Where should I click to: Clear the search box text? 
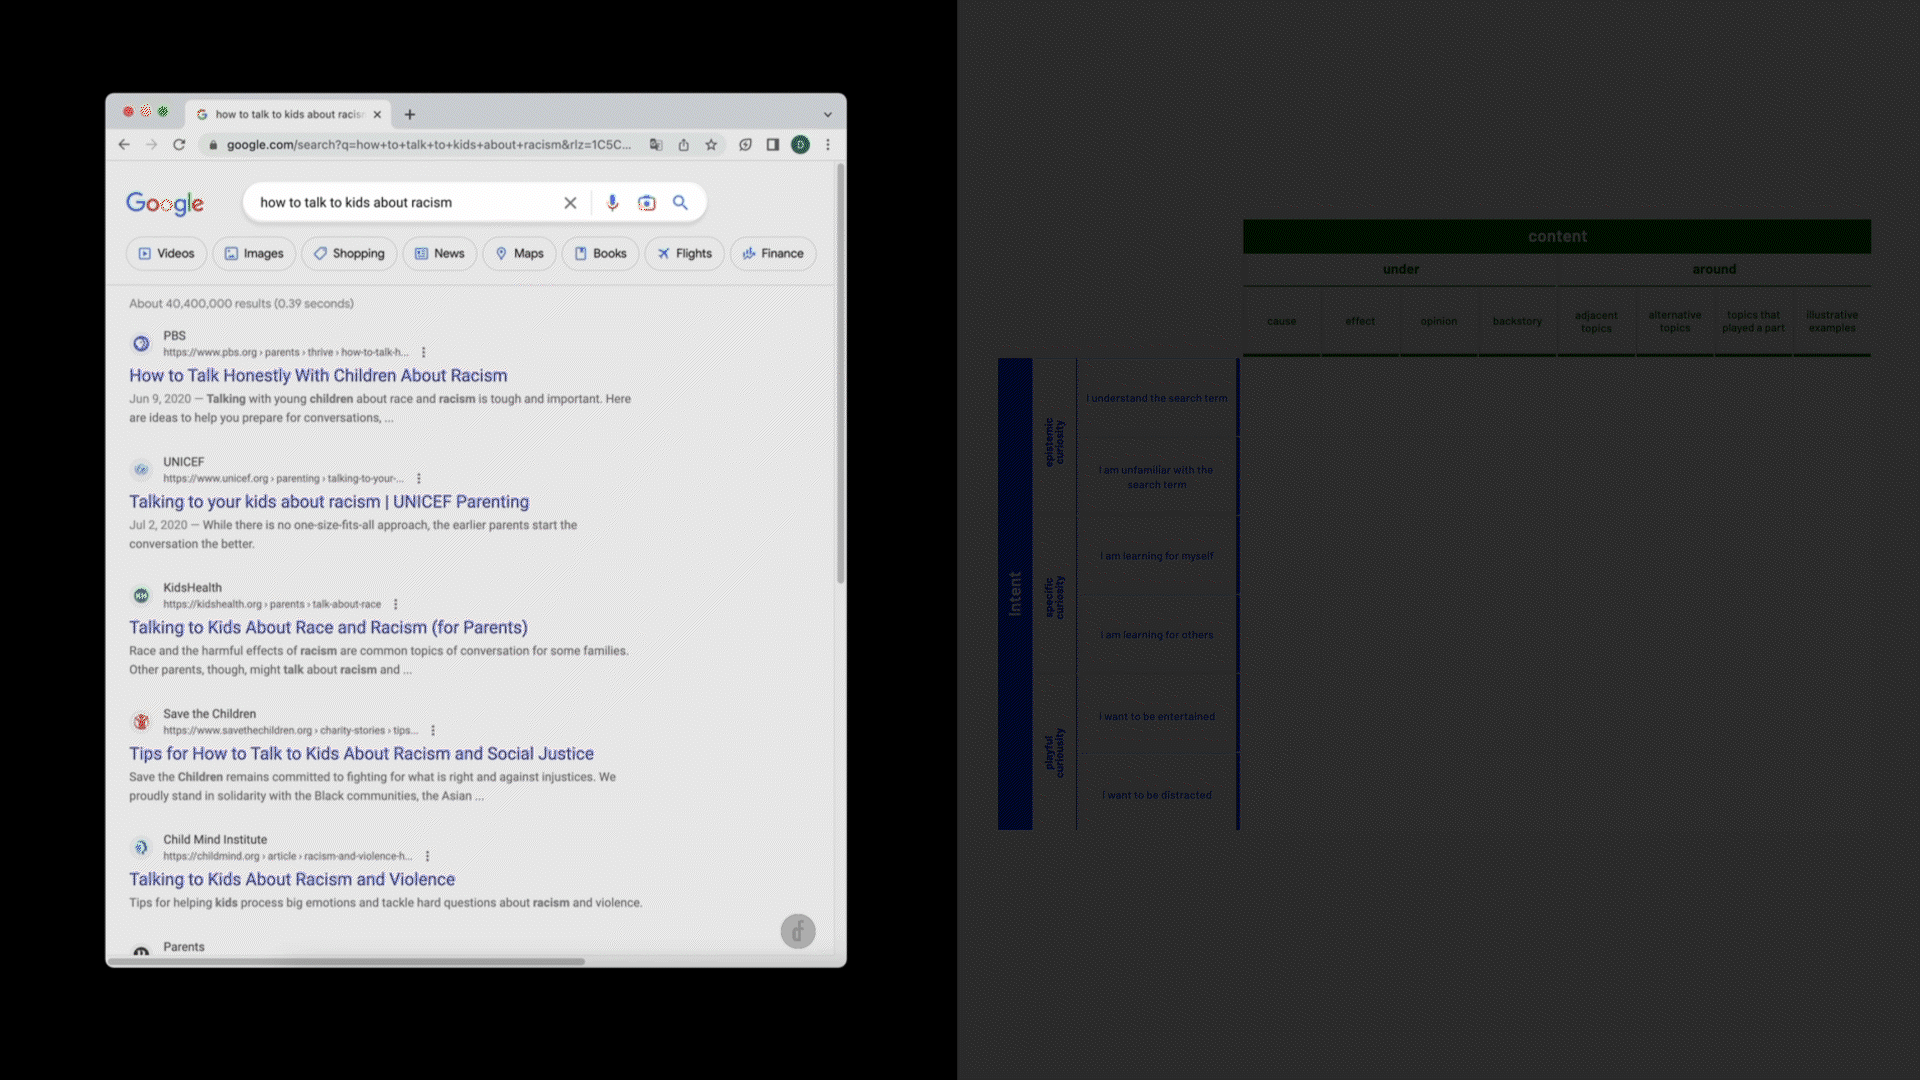click(x=570, y=203)
